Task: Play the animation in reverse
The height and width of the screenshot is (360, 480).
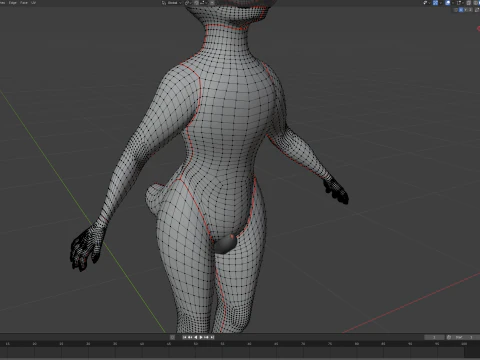Action: 196,337
